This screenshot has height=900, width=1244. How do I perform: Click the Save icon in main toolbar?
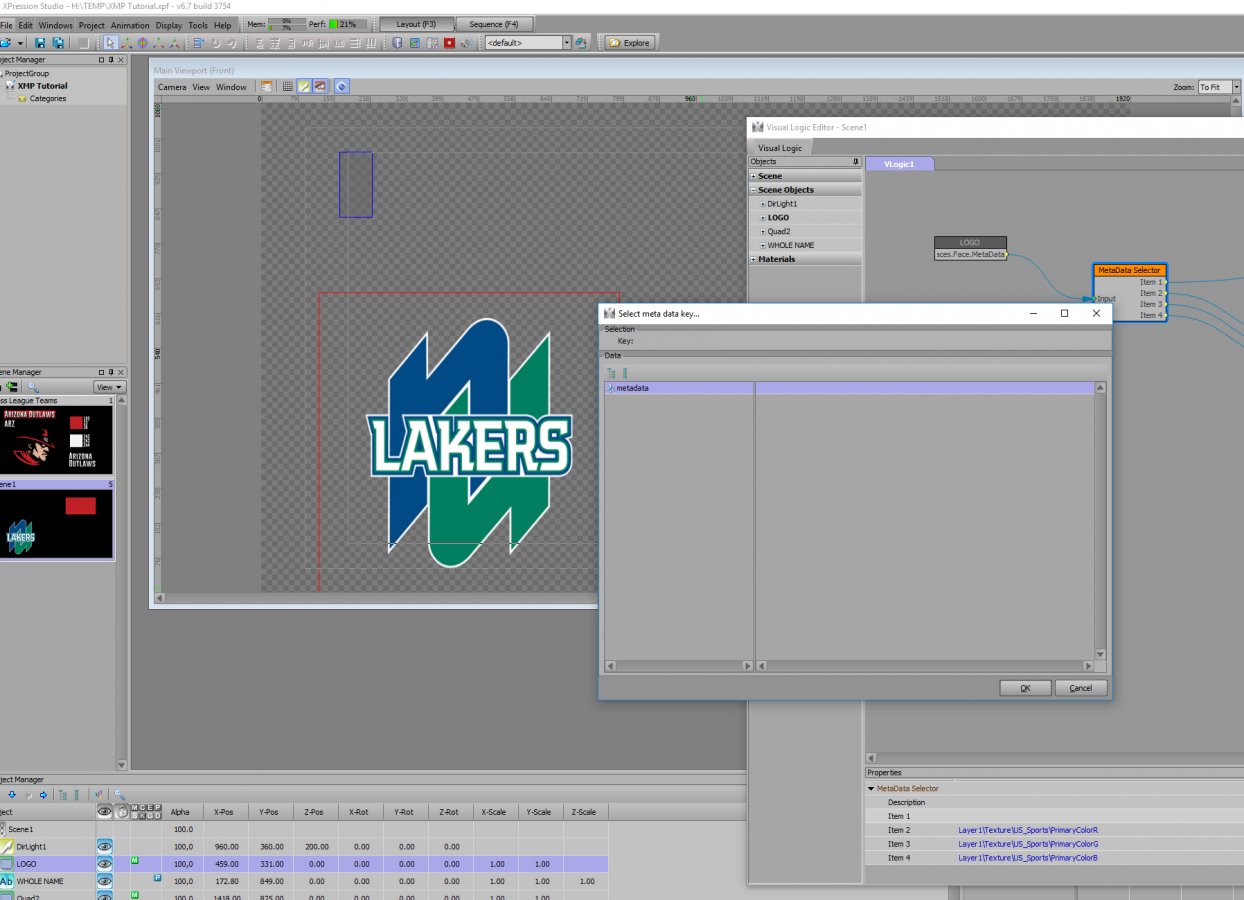[x=40, y=43]
